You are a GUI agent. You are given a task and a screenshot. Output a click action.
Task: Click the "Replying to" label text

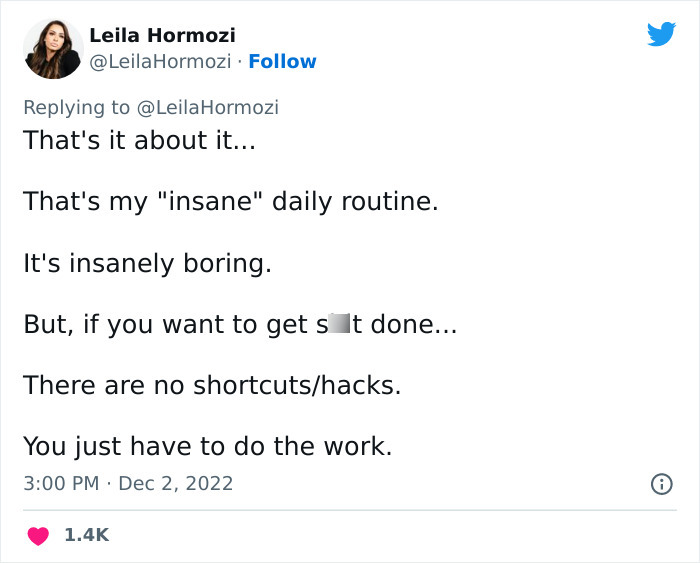(76, 107)
